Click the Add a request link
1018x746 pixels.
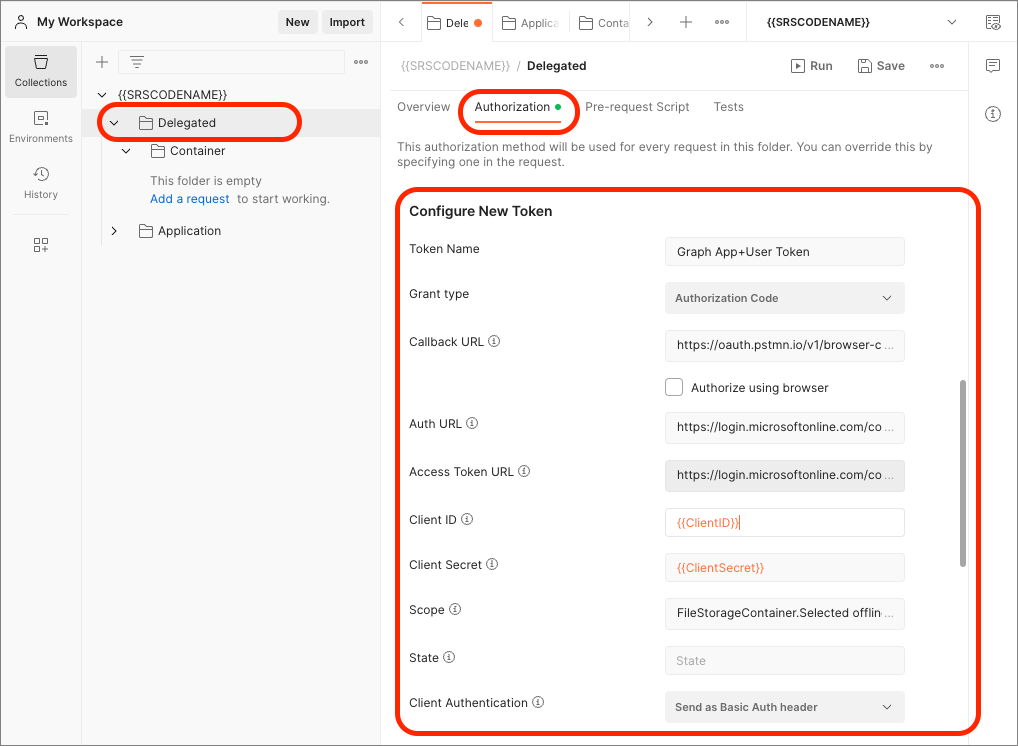(189, 198)
